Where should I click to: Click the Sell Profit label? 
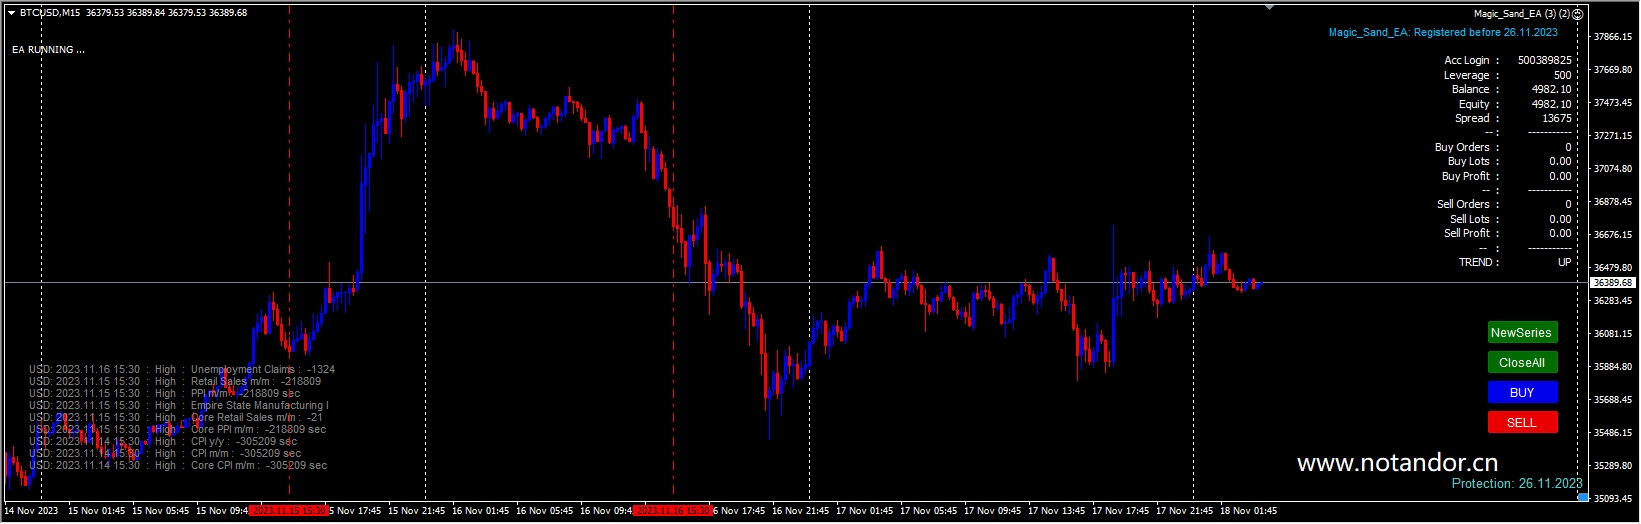pos(1466,234)
